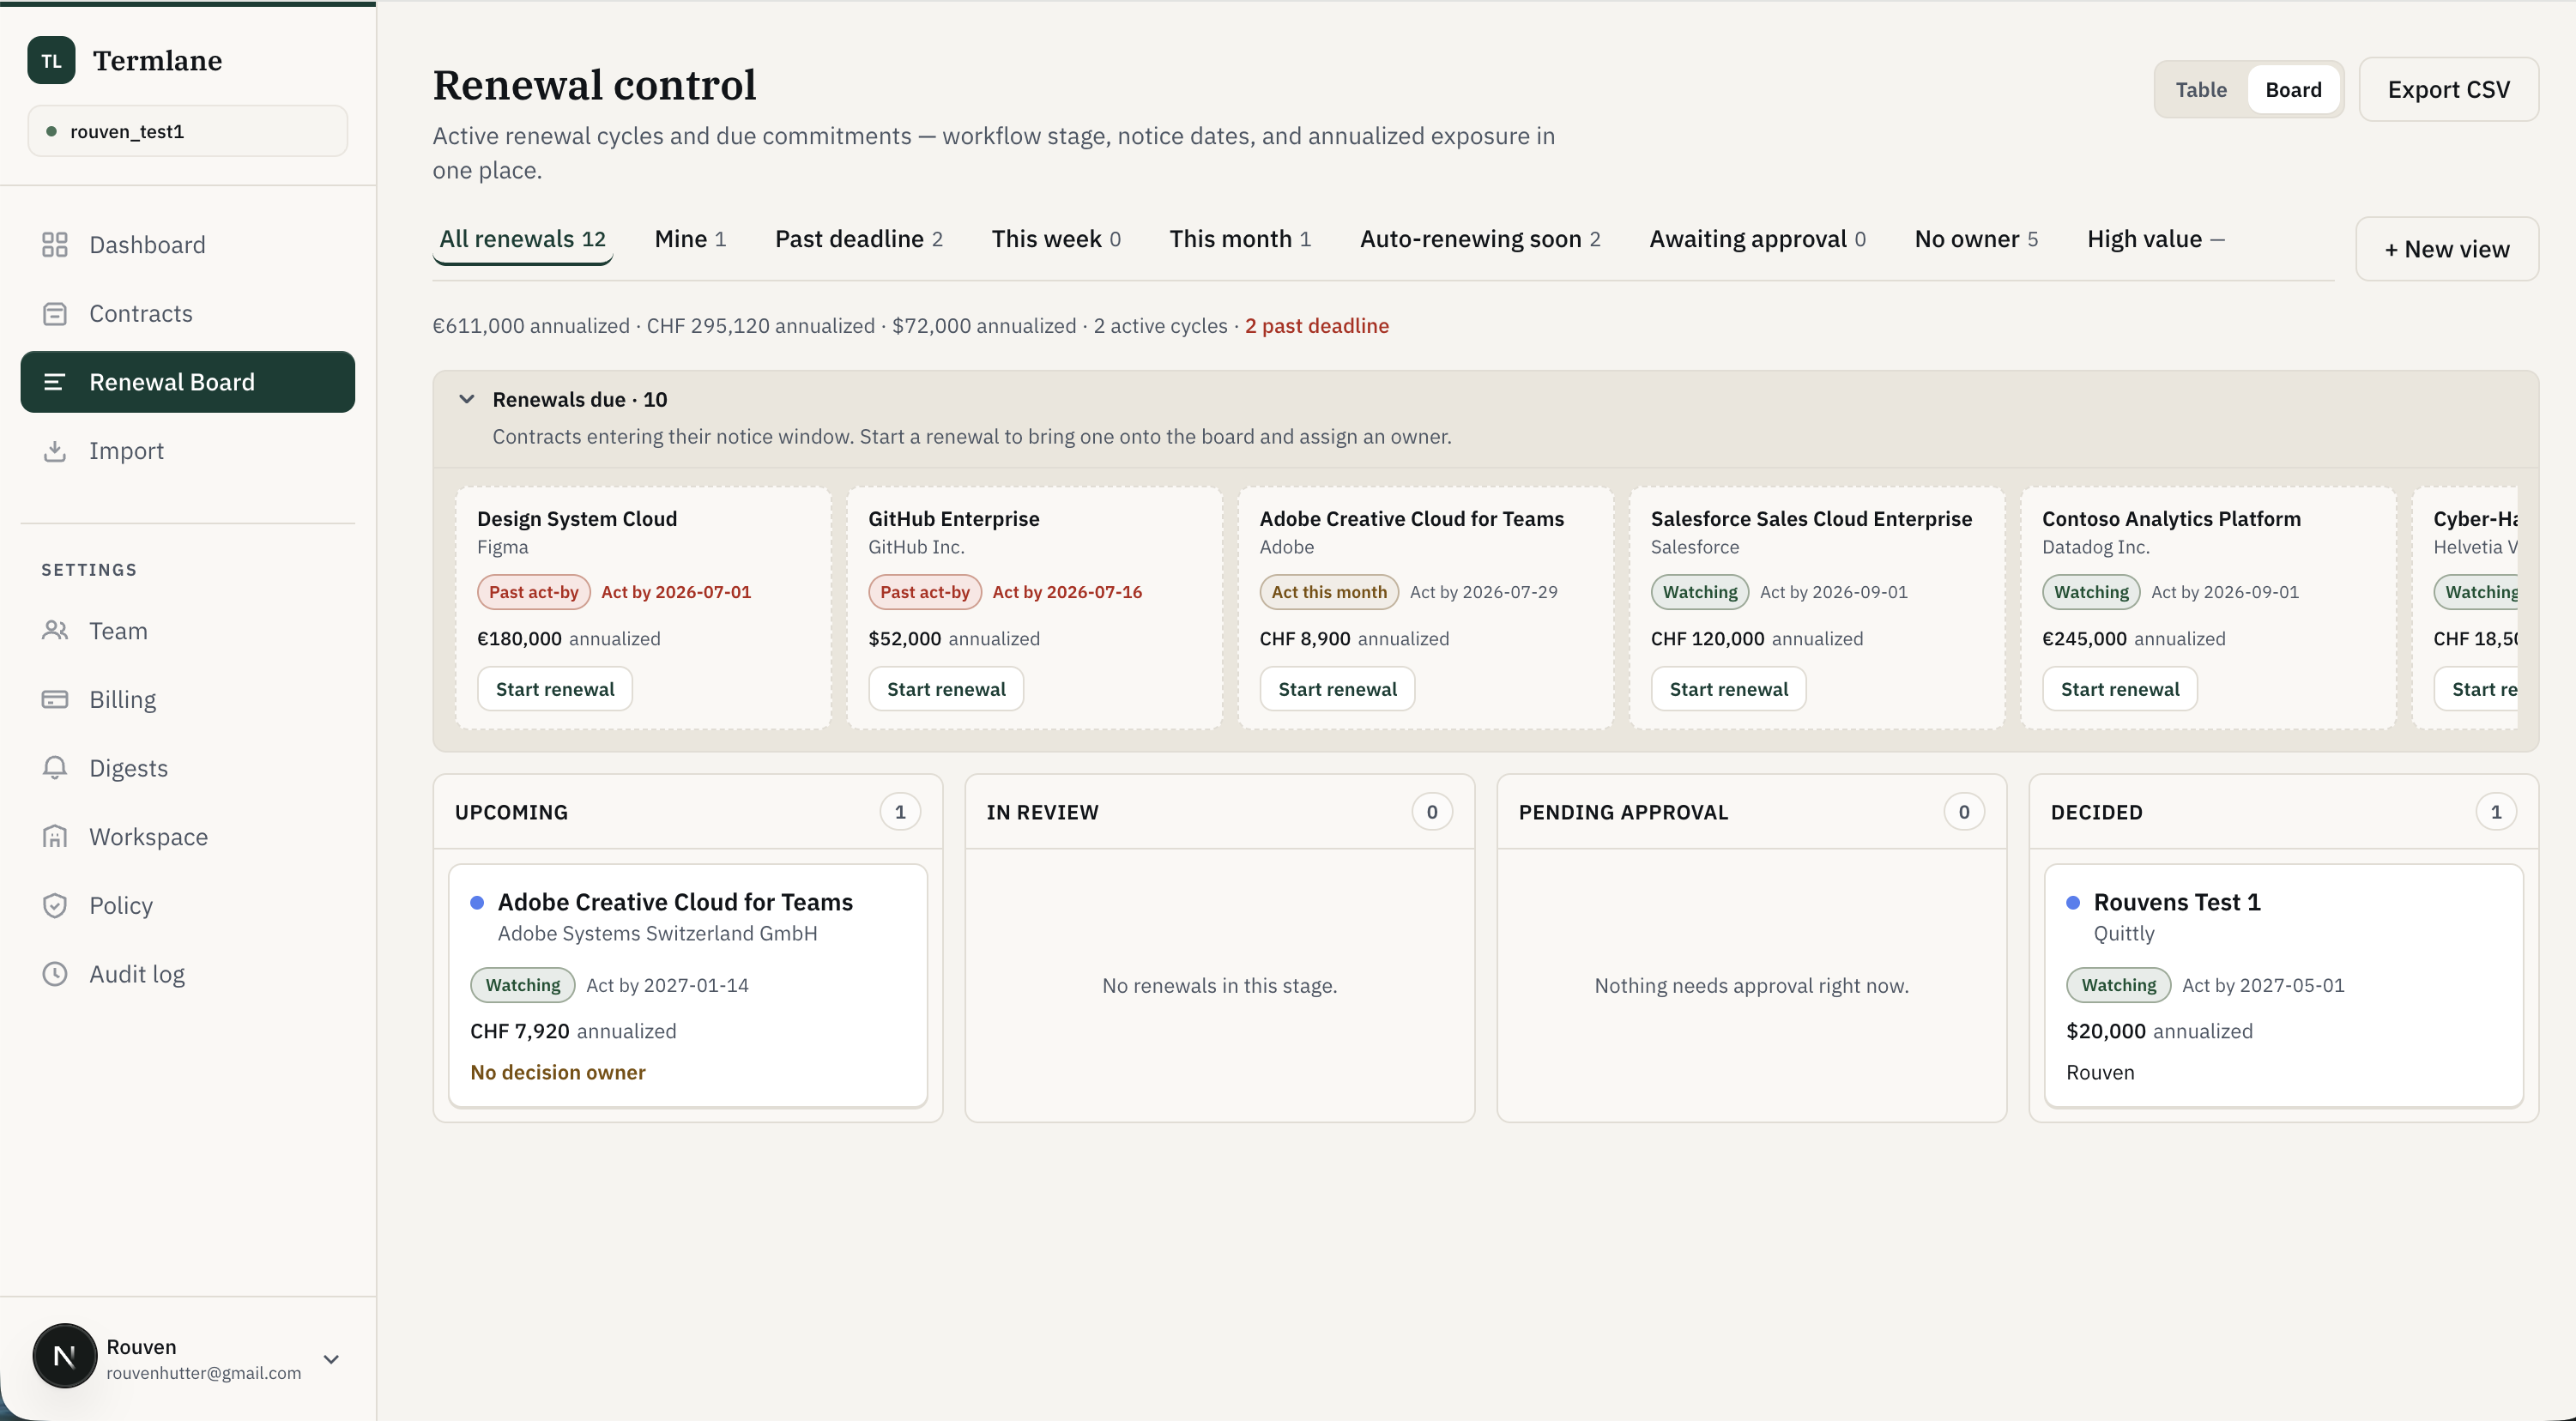Open the No owner tab
The image size is (2576, 1421).
[1976, 239]
